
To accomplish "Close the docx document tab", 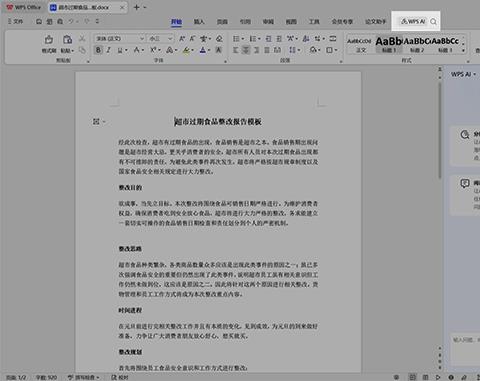I will [x=122, y=7].
